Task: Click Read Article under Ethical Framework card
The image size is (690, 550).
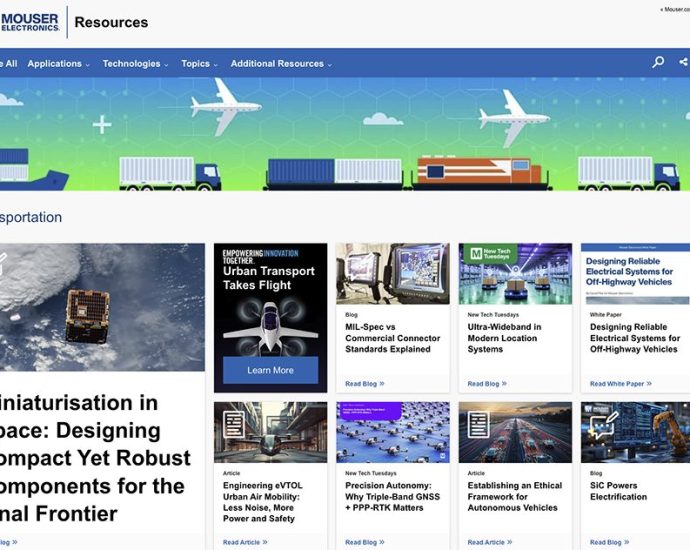Action: point(490,542)
